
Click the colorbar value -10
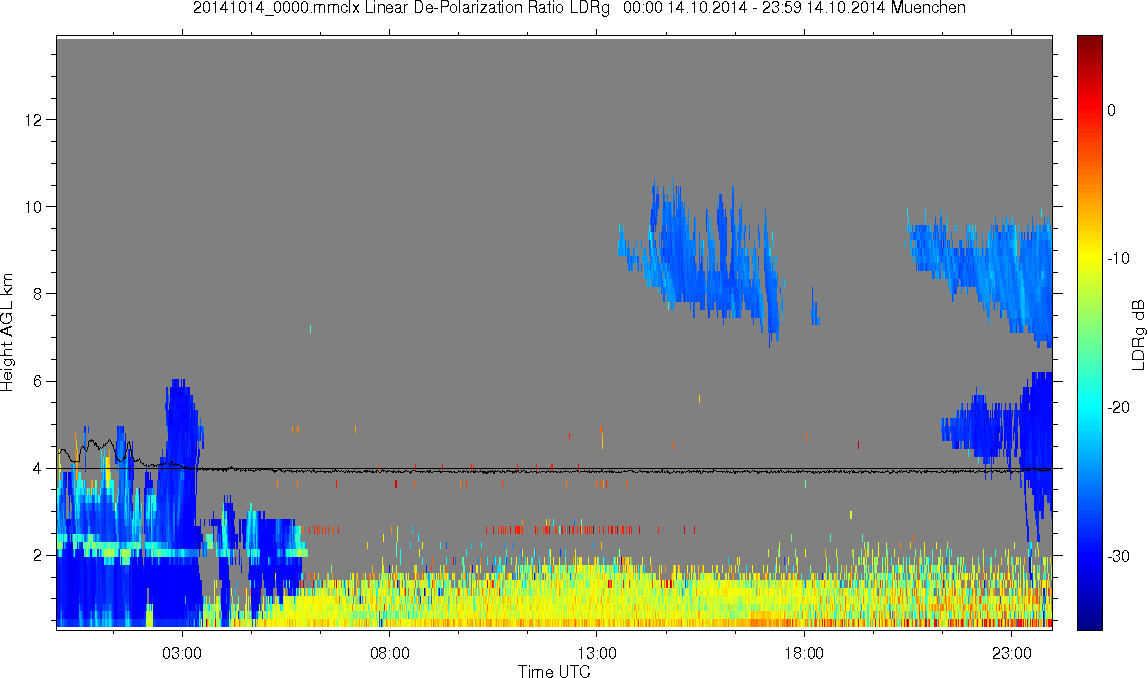pyautogui.click(x=1118, y=258)
